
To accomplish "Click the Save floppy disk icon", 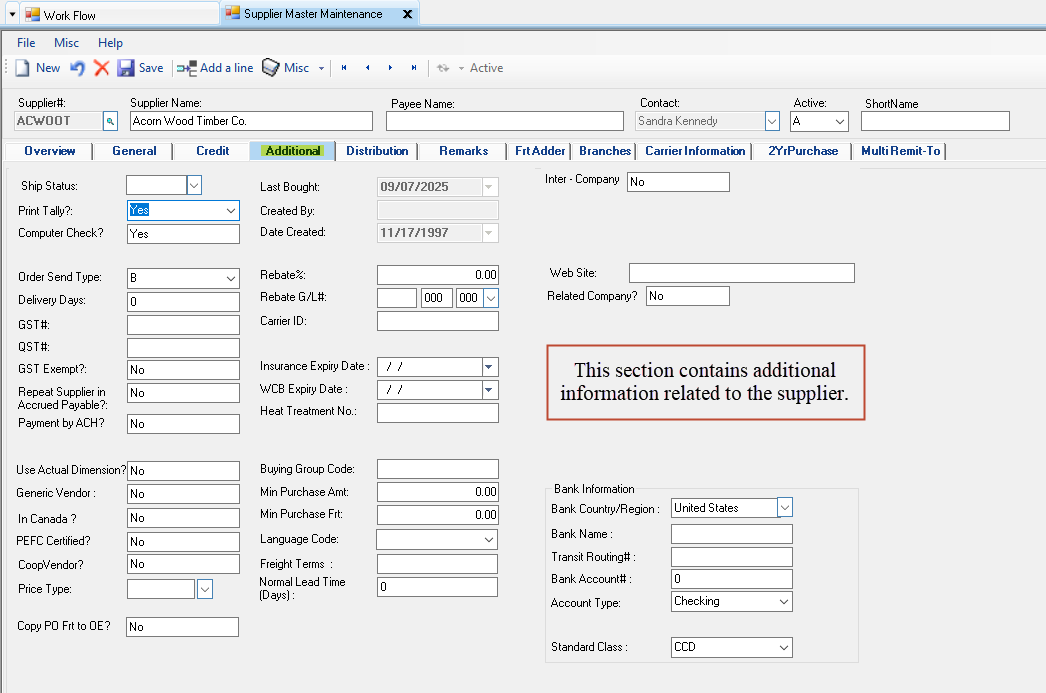I will coord(126,68).
